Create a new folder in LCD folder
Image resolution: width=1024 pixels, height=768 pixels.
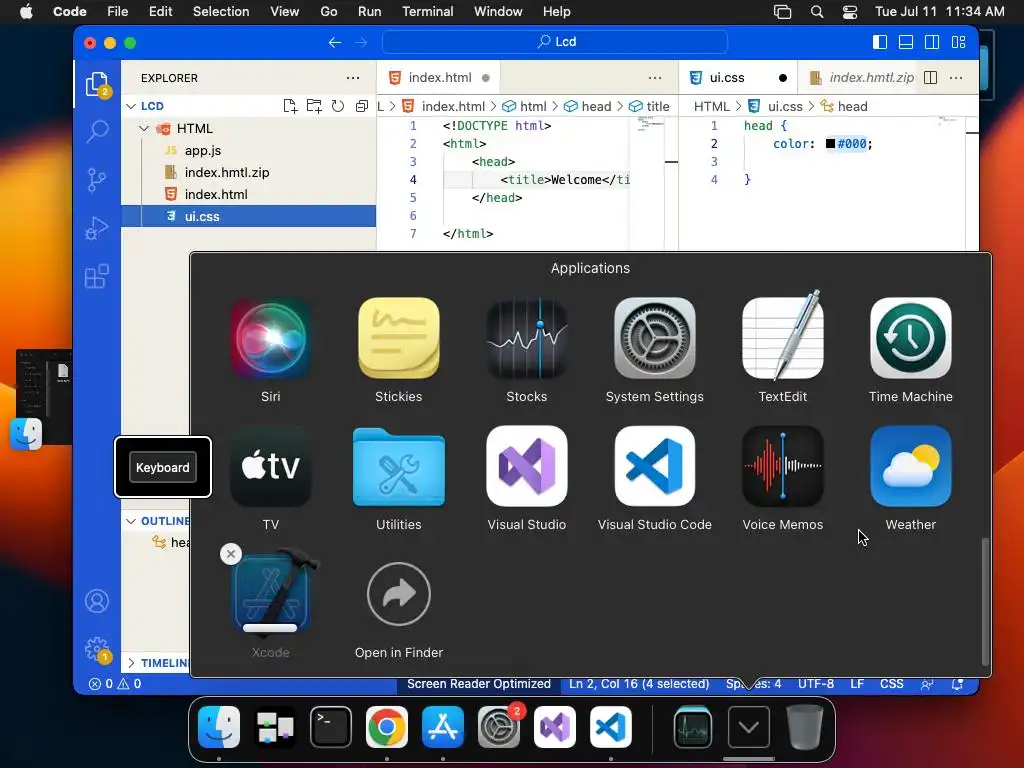(x=314, y=106)
